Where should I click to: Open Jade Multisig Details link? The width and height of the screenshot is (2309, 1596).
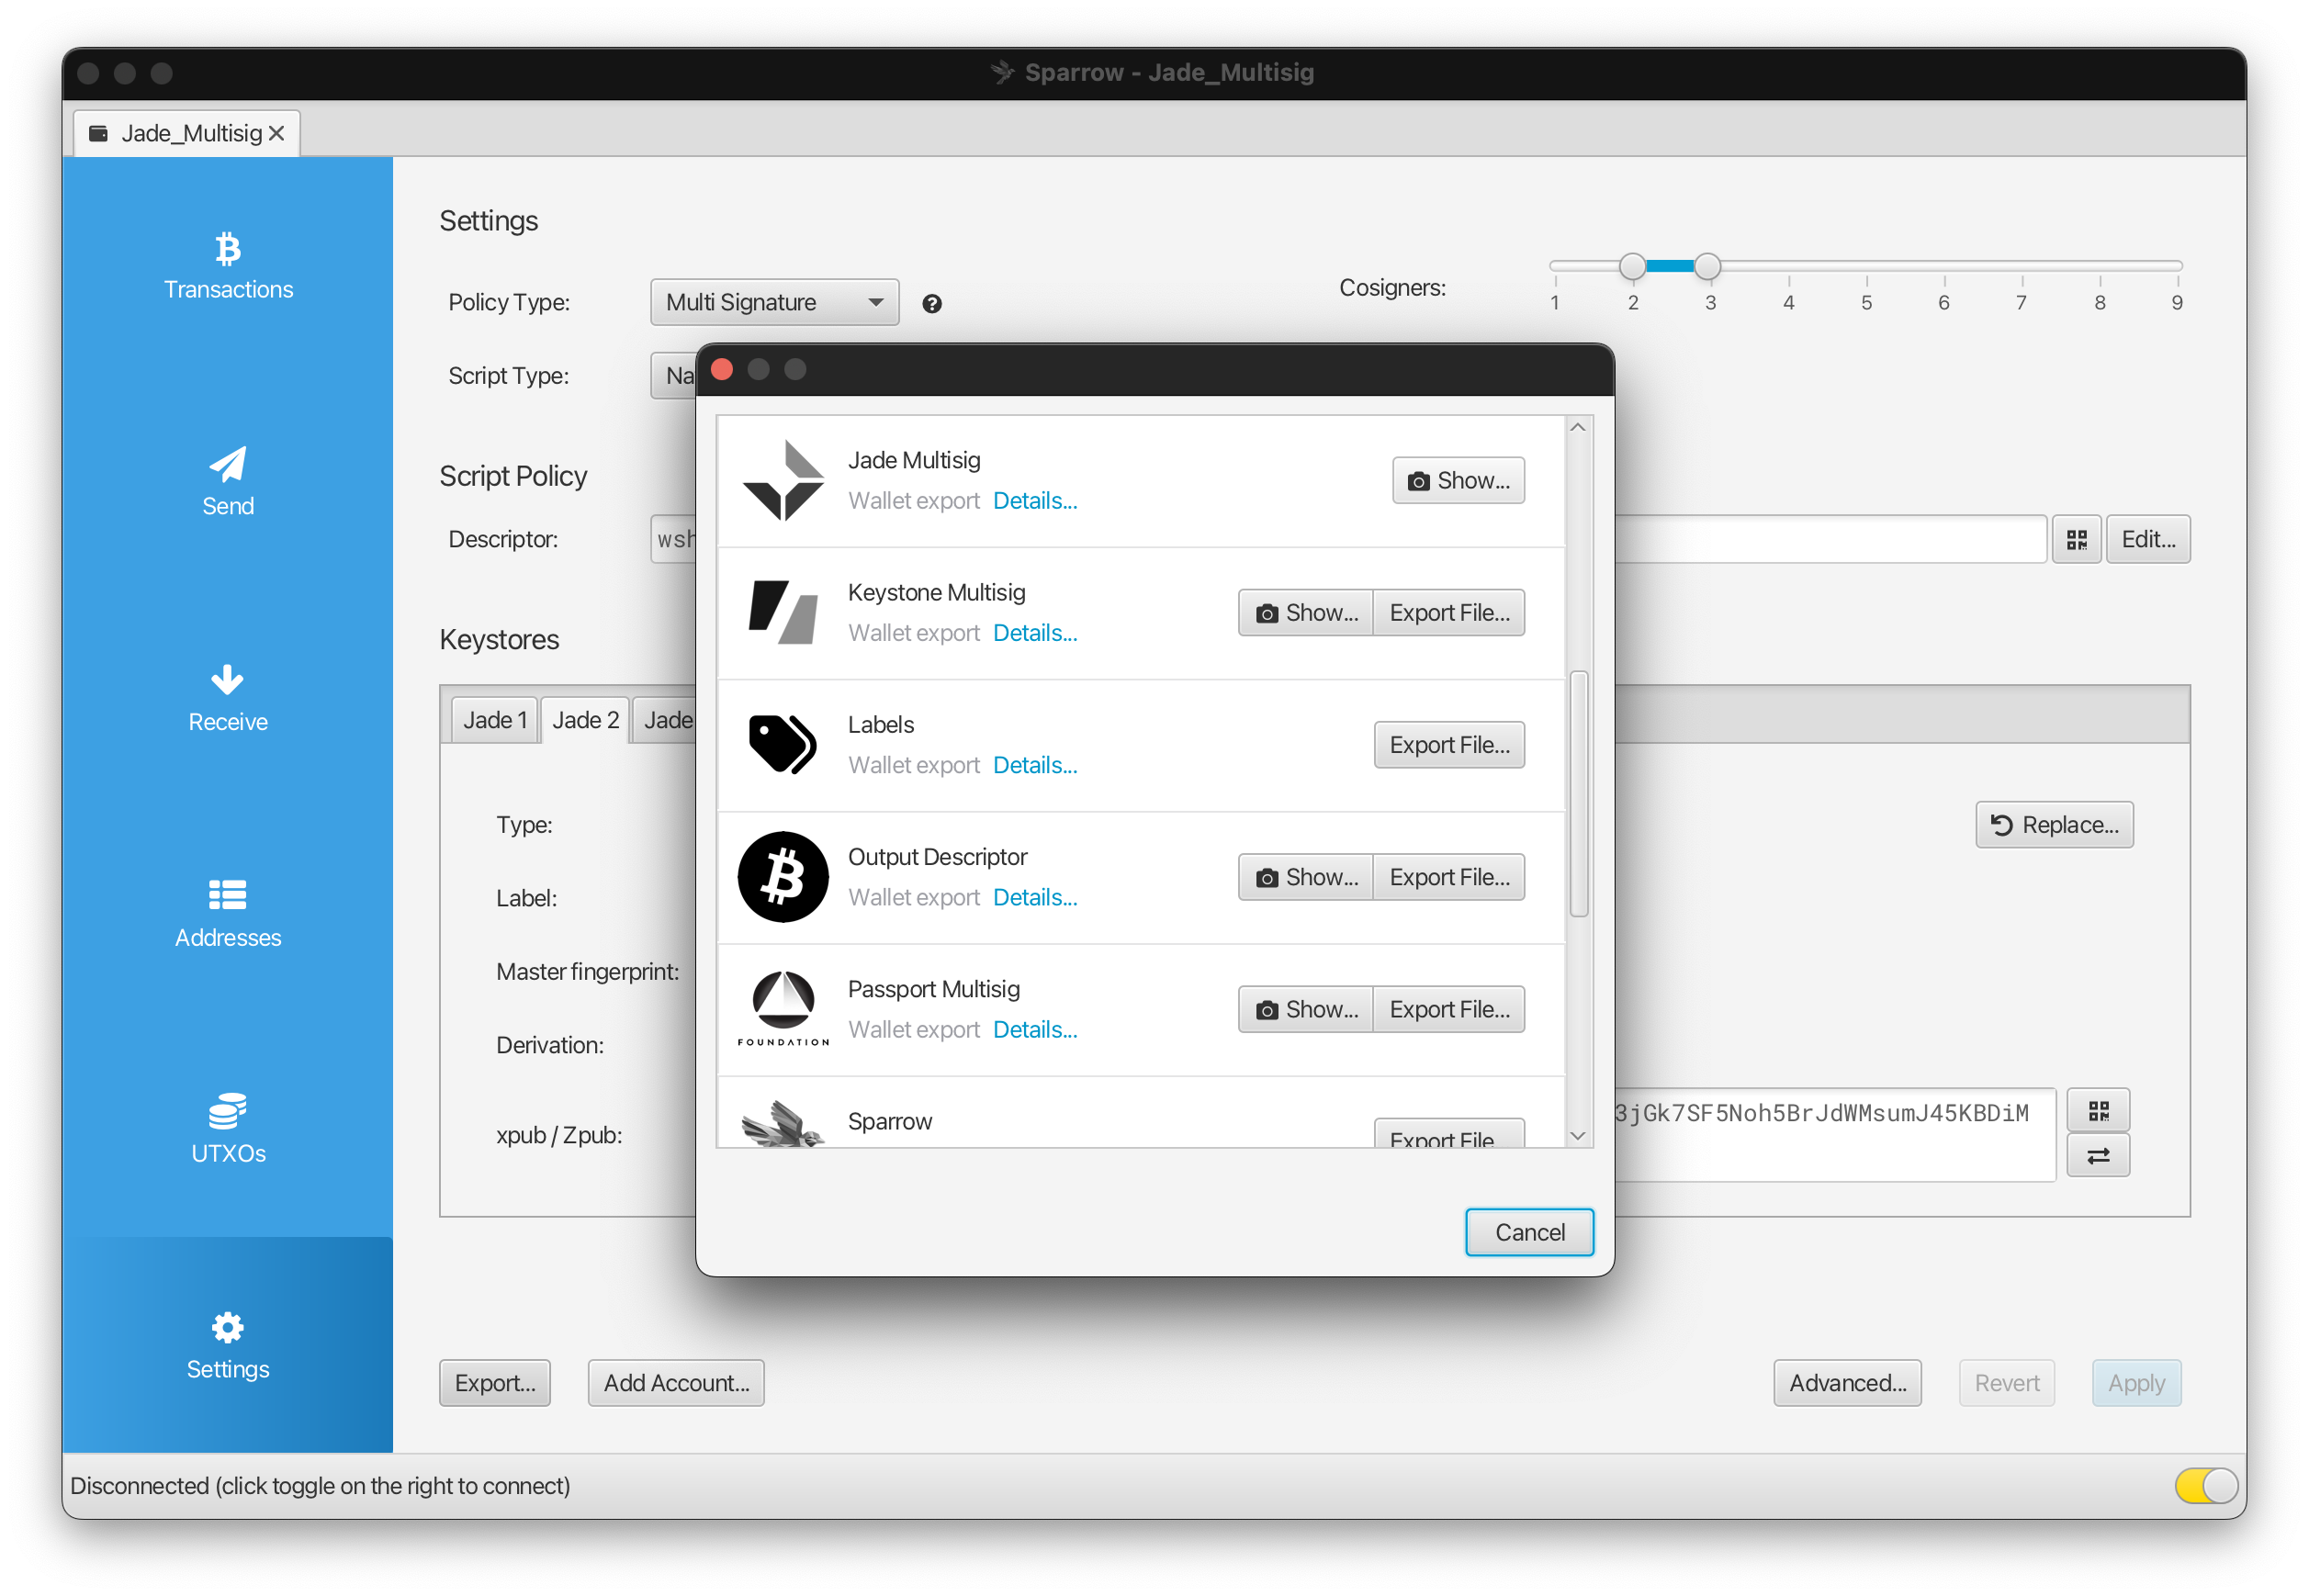(x=1035, y=501)
